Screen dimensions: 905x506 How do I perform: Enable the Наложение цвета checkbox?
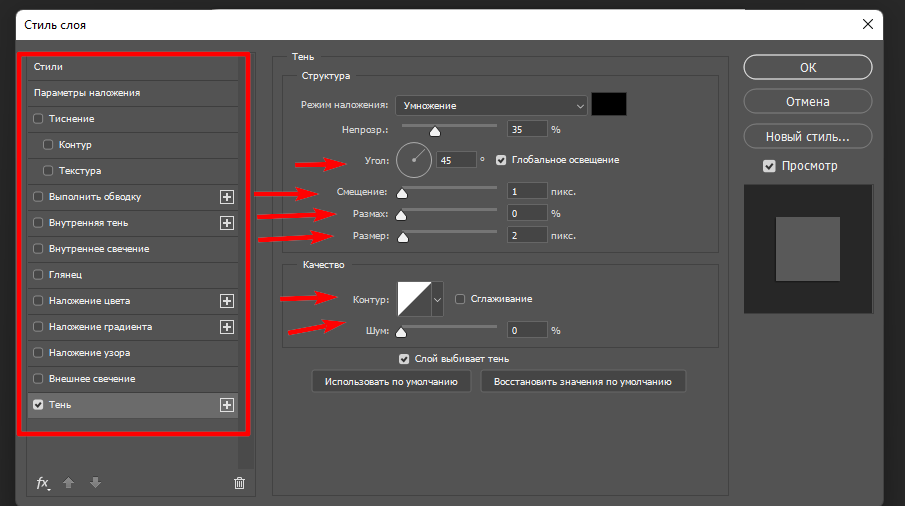(38, 301)
